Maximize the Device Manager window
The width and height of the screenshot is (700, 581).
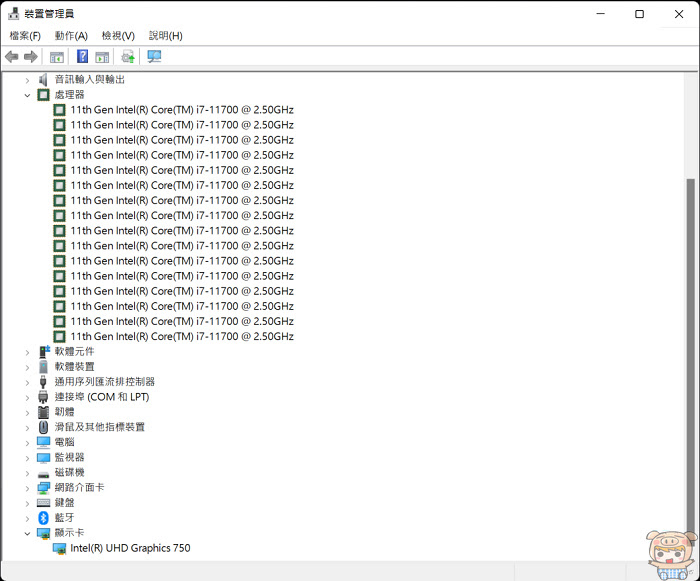pos(639,14)
